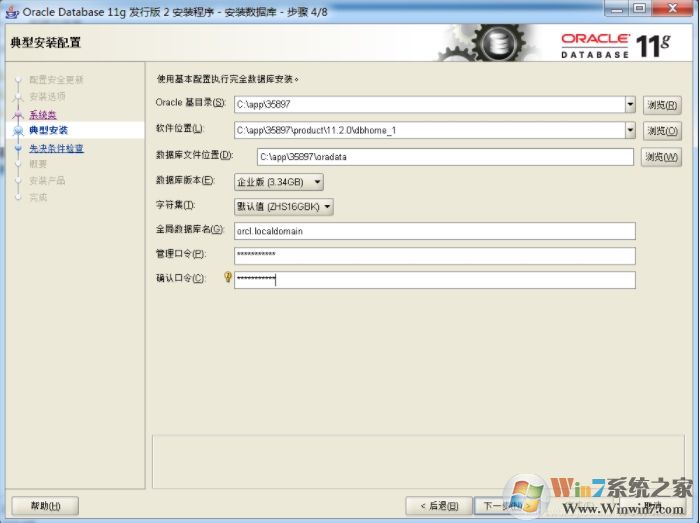The height and width of the screenshot is (523, 700).
Task: Open the 先决条件检查 step link
Action: point(56,148)
